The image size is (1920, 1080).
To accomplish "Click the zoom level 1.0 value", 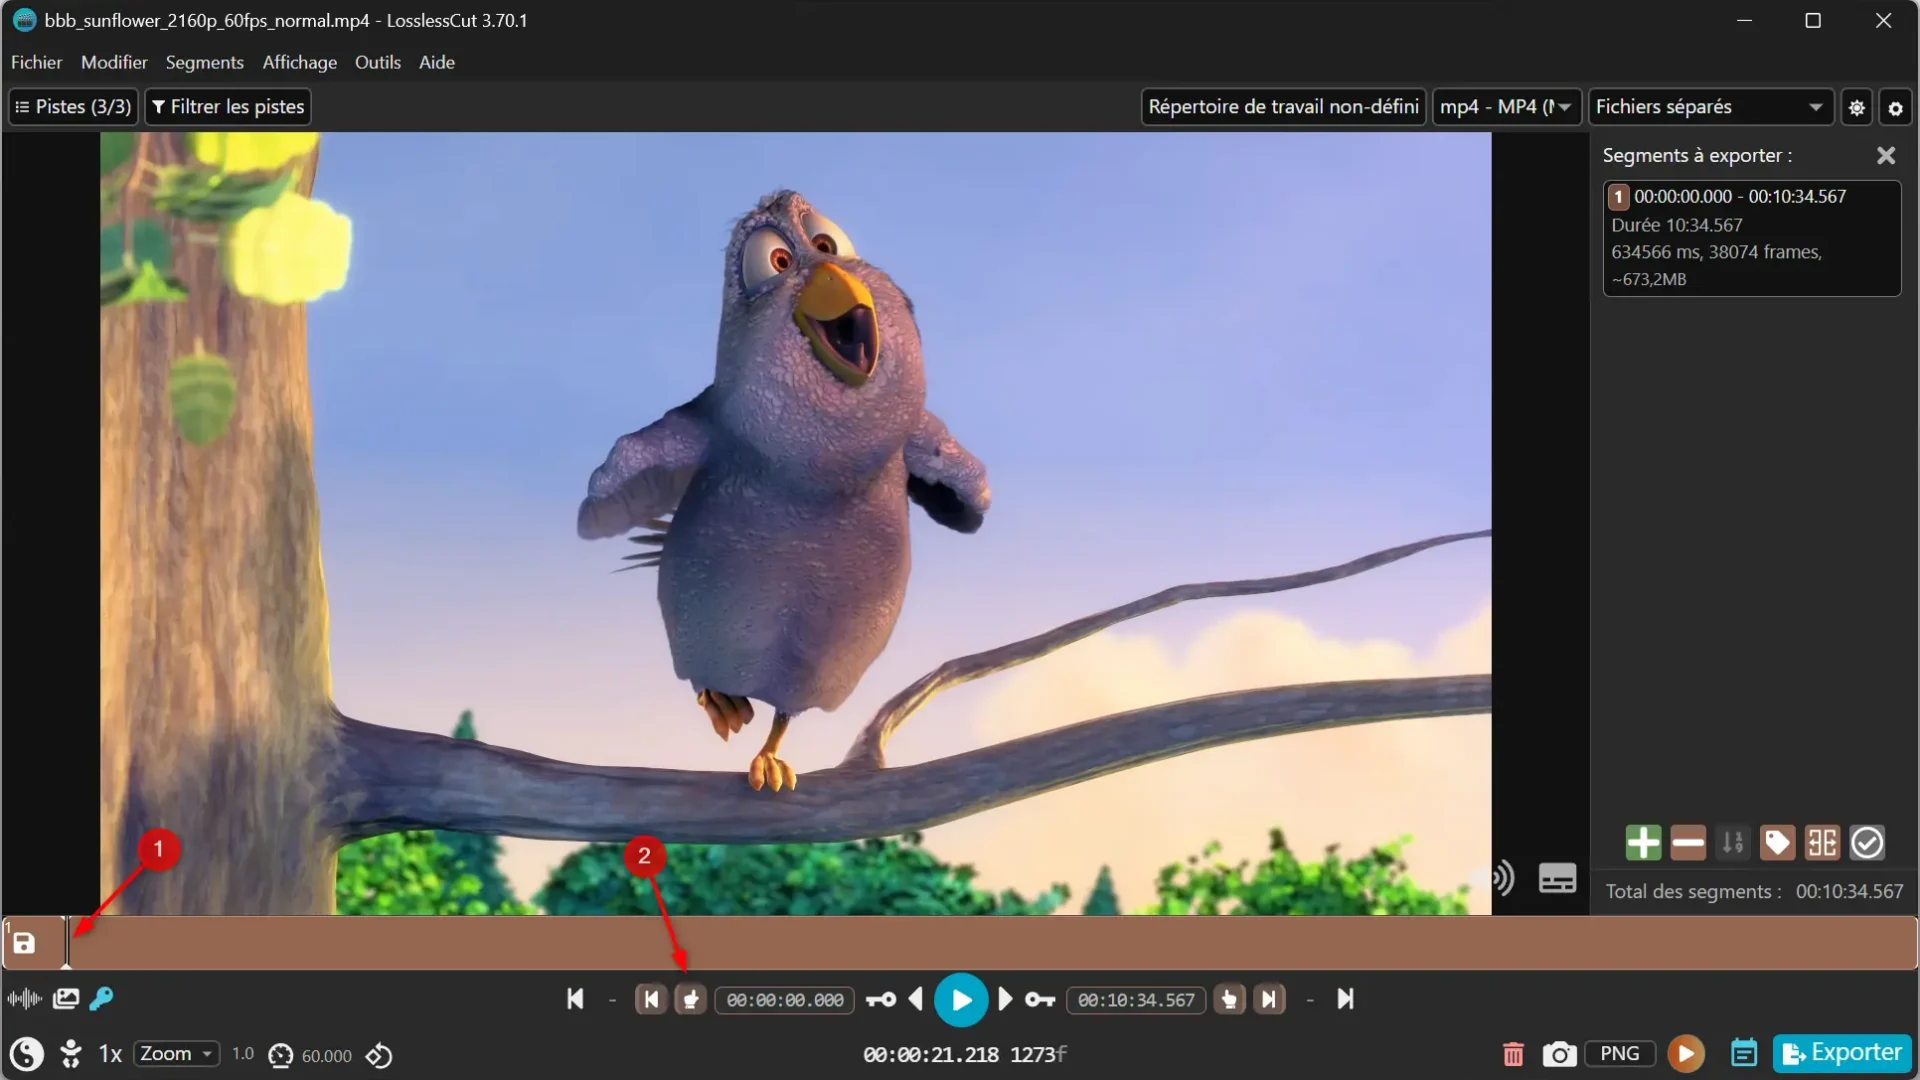I will pyautogui.click(x=243, y=1054).
